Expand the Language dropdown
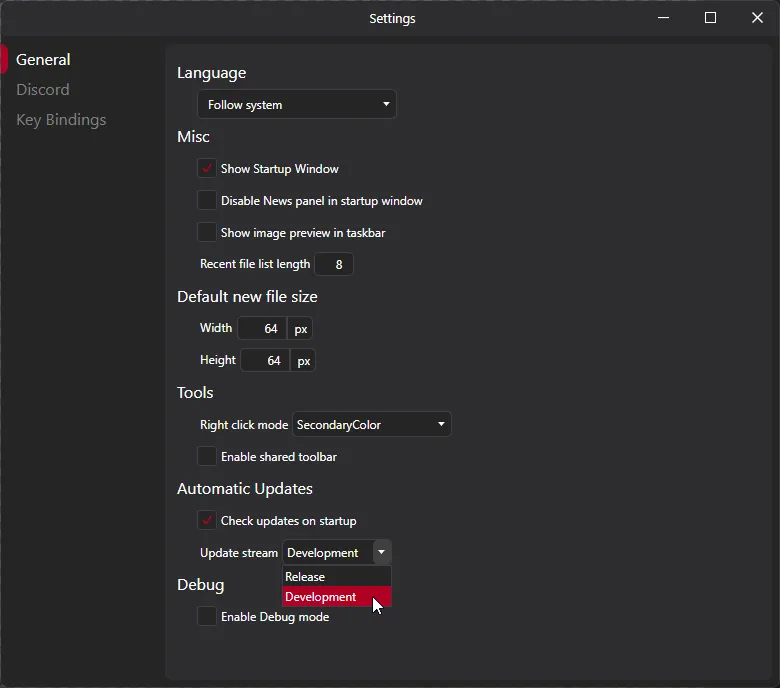 coord(297,105)
